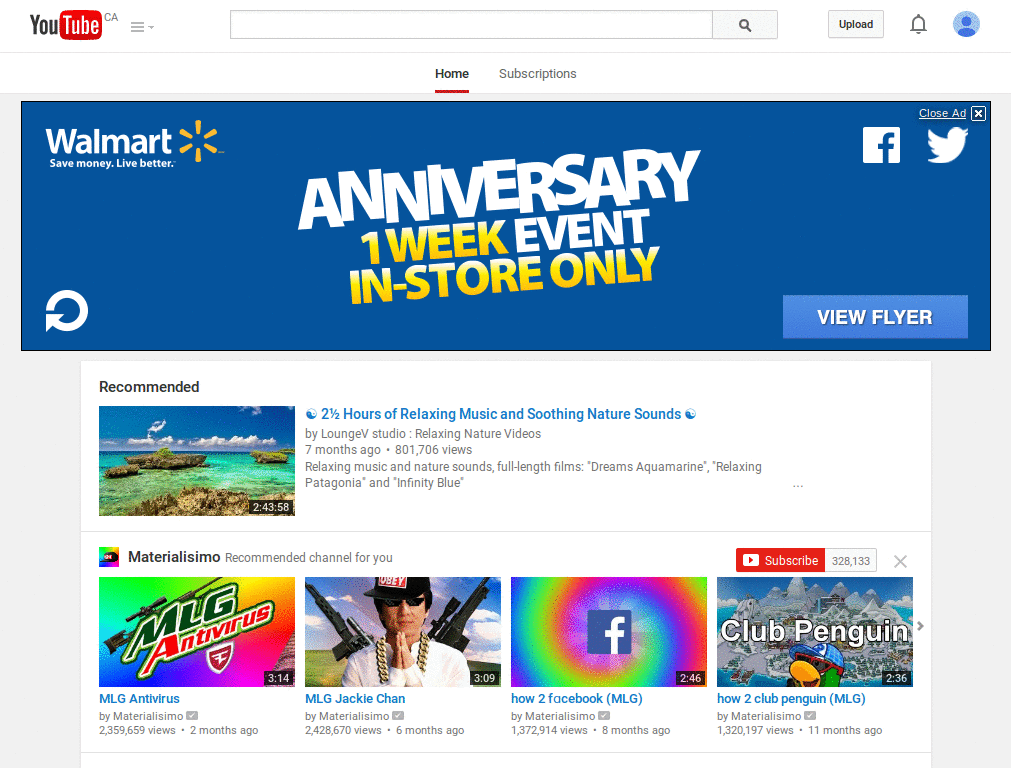The image size is (1024, 768).
Task: Click the '1,372,914 views' text
Action: pos(549,730)
